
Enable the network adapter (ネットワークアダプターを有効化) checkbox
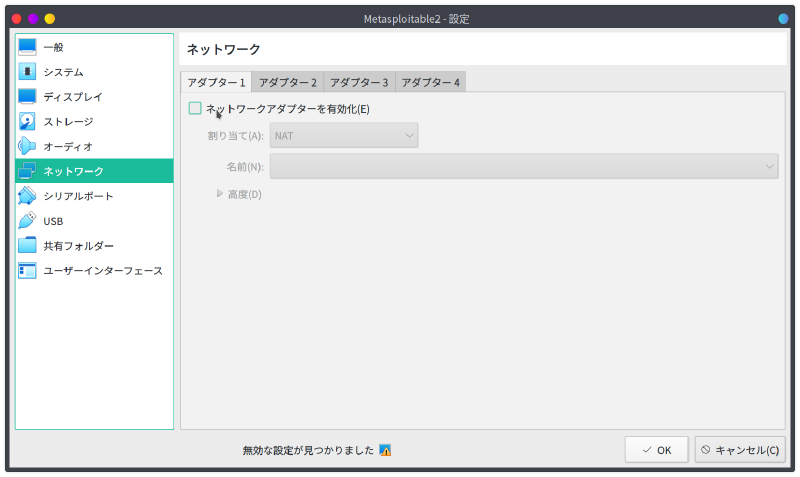pos(195,108)
